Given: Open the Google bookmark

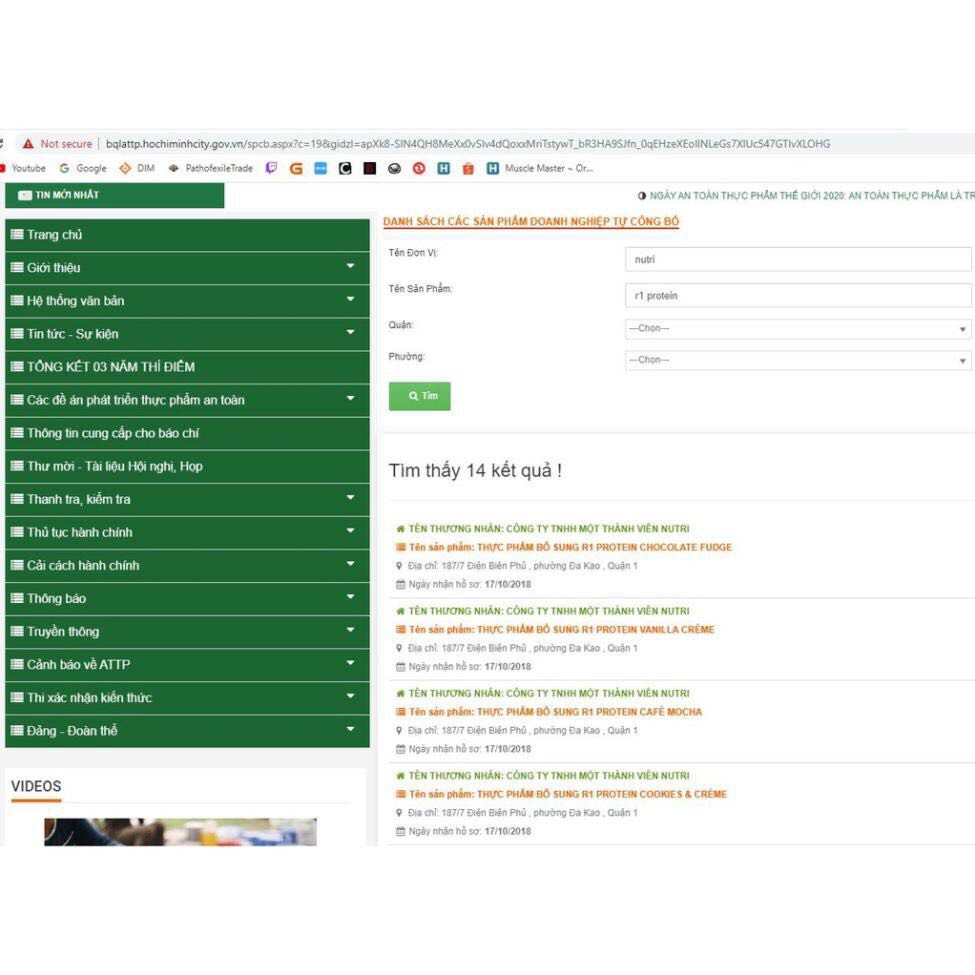Looking at the screenshot, I should tap(83, 169).
